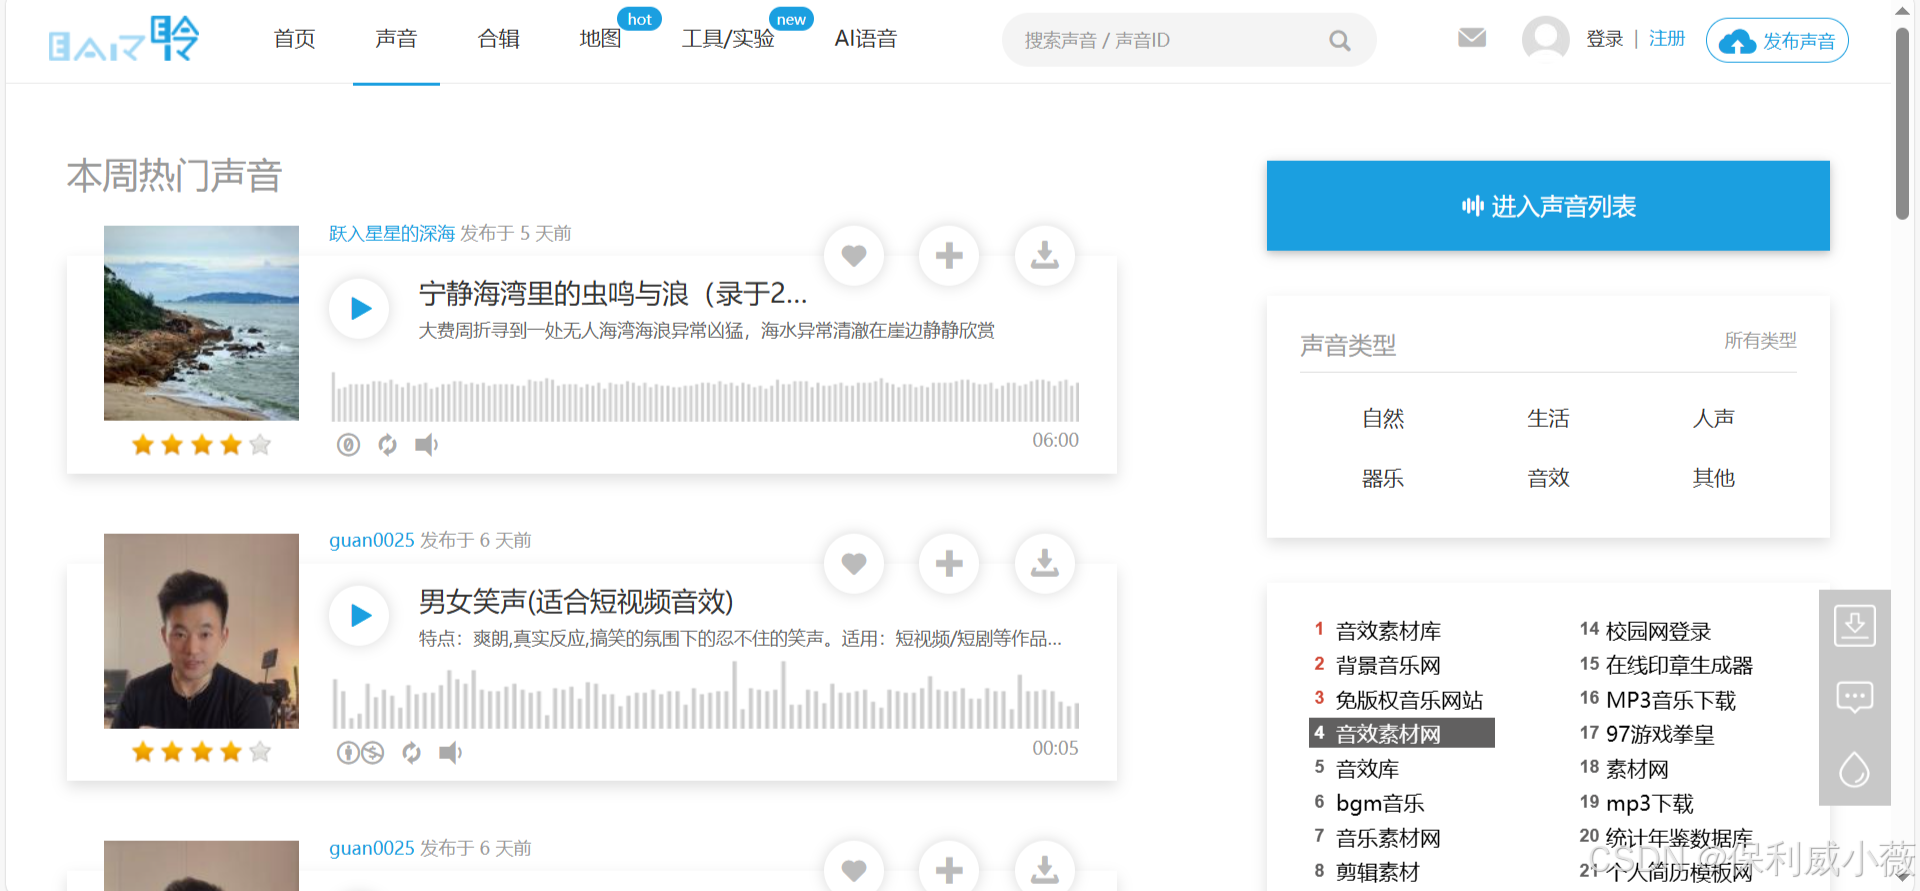Image resolution: width=1920 pixels, height=891 pixels.
Task: Click highlighted item 音效素材网
Action: 1402,734
